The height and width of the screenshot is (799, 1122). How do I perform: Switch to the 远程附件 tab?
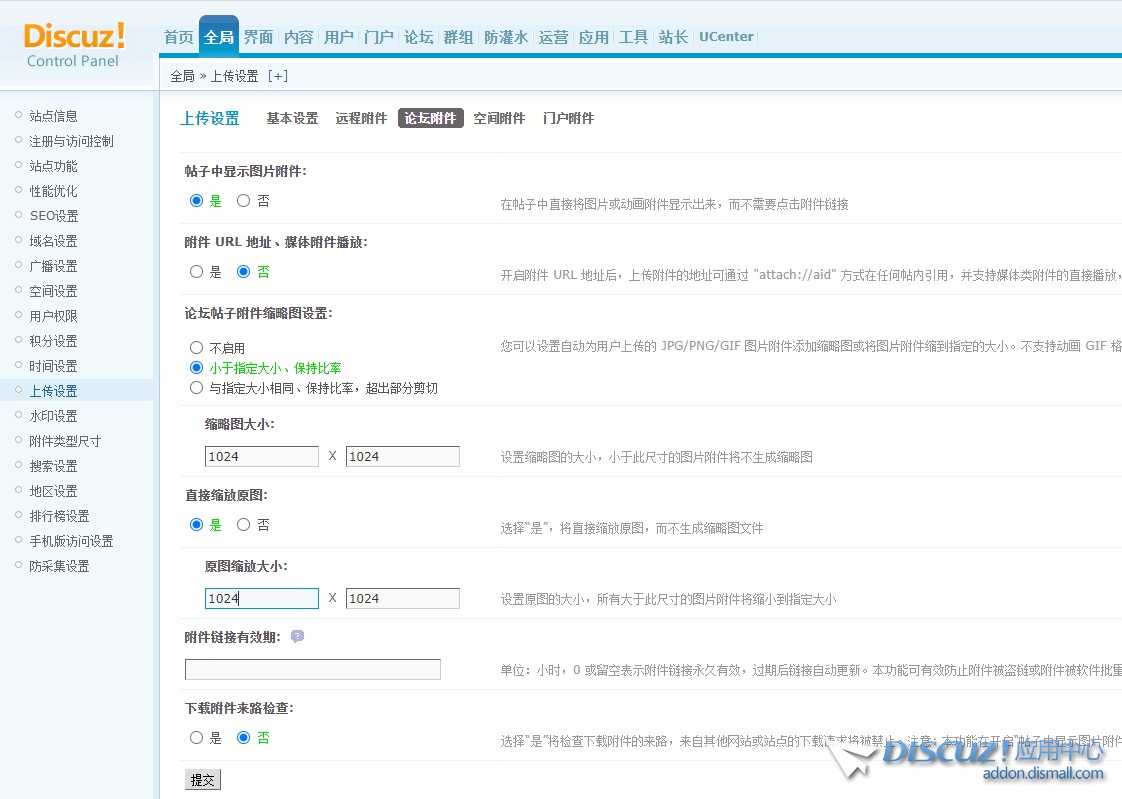[x=361, y=118]
